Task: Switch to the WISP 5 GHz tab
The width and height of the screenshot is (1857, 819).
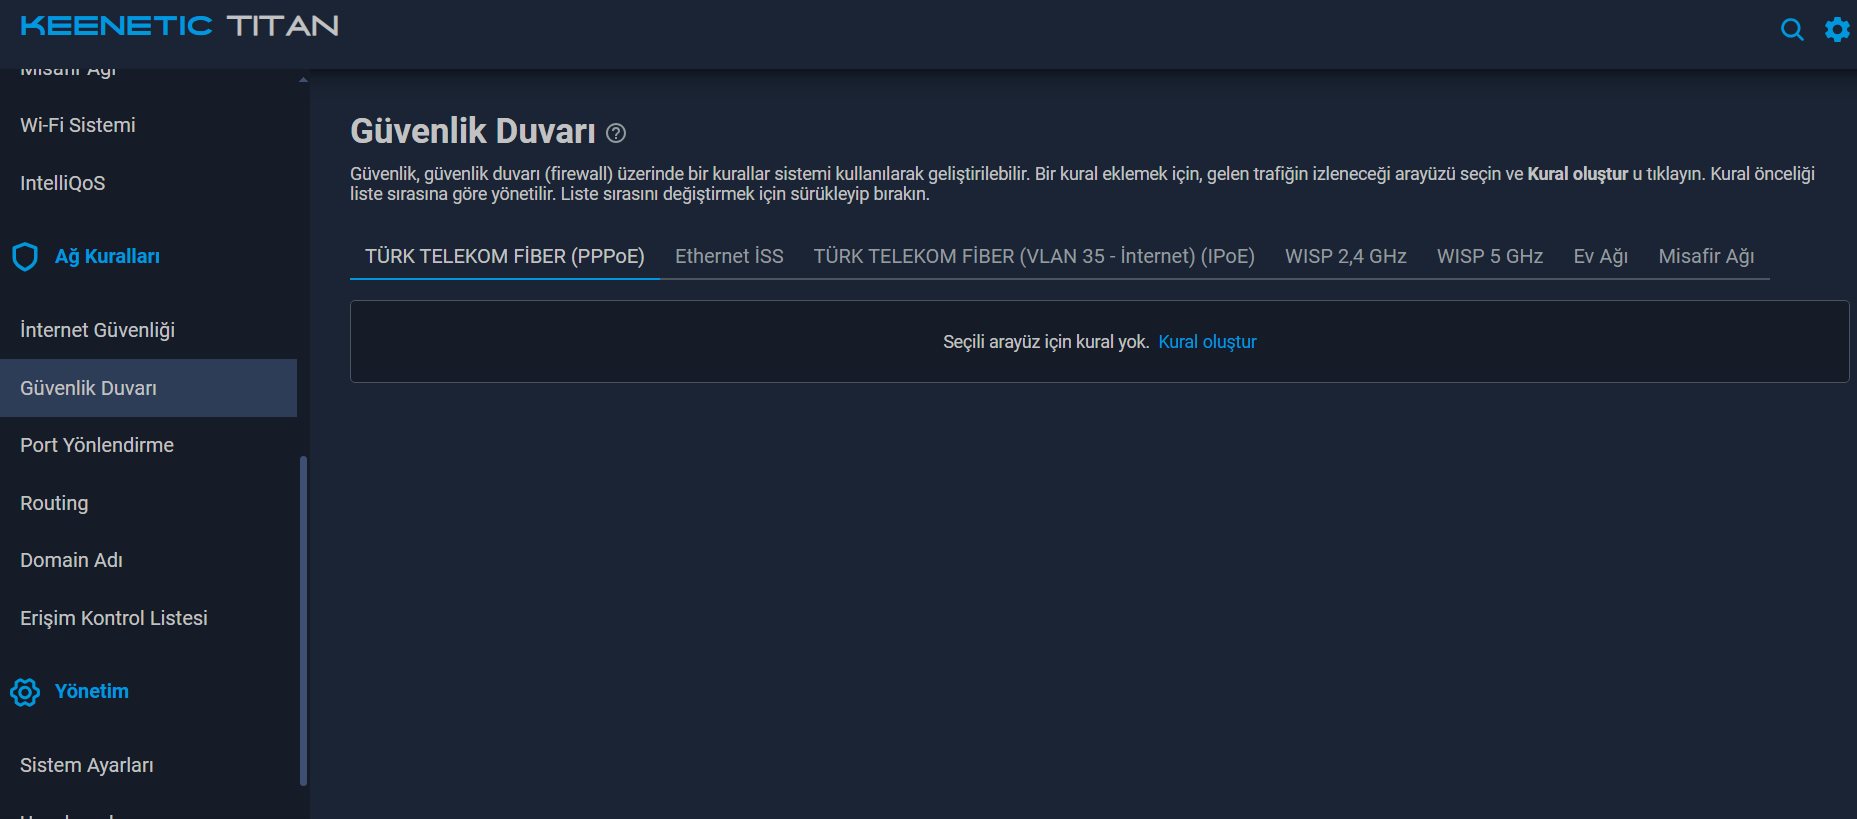Action: (x=1490, y=256)
